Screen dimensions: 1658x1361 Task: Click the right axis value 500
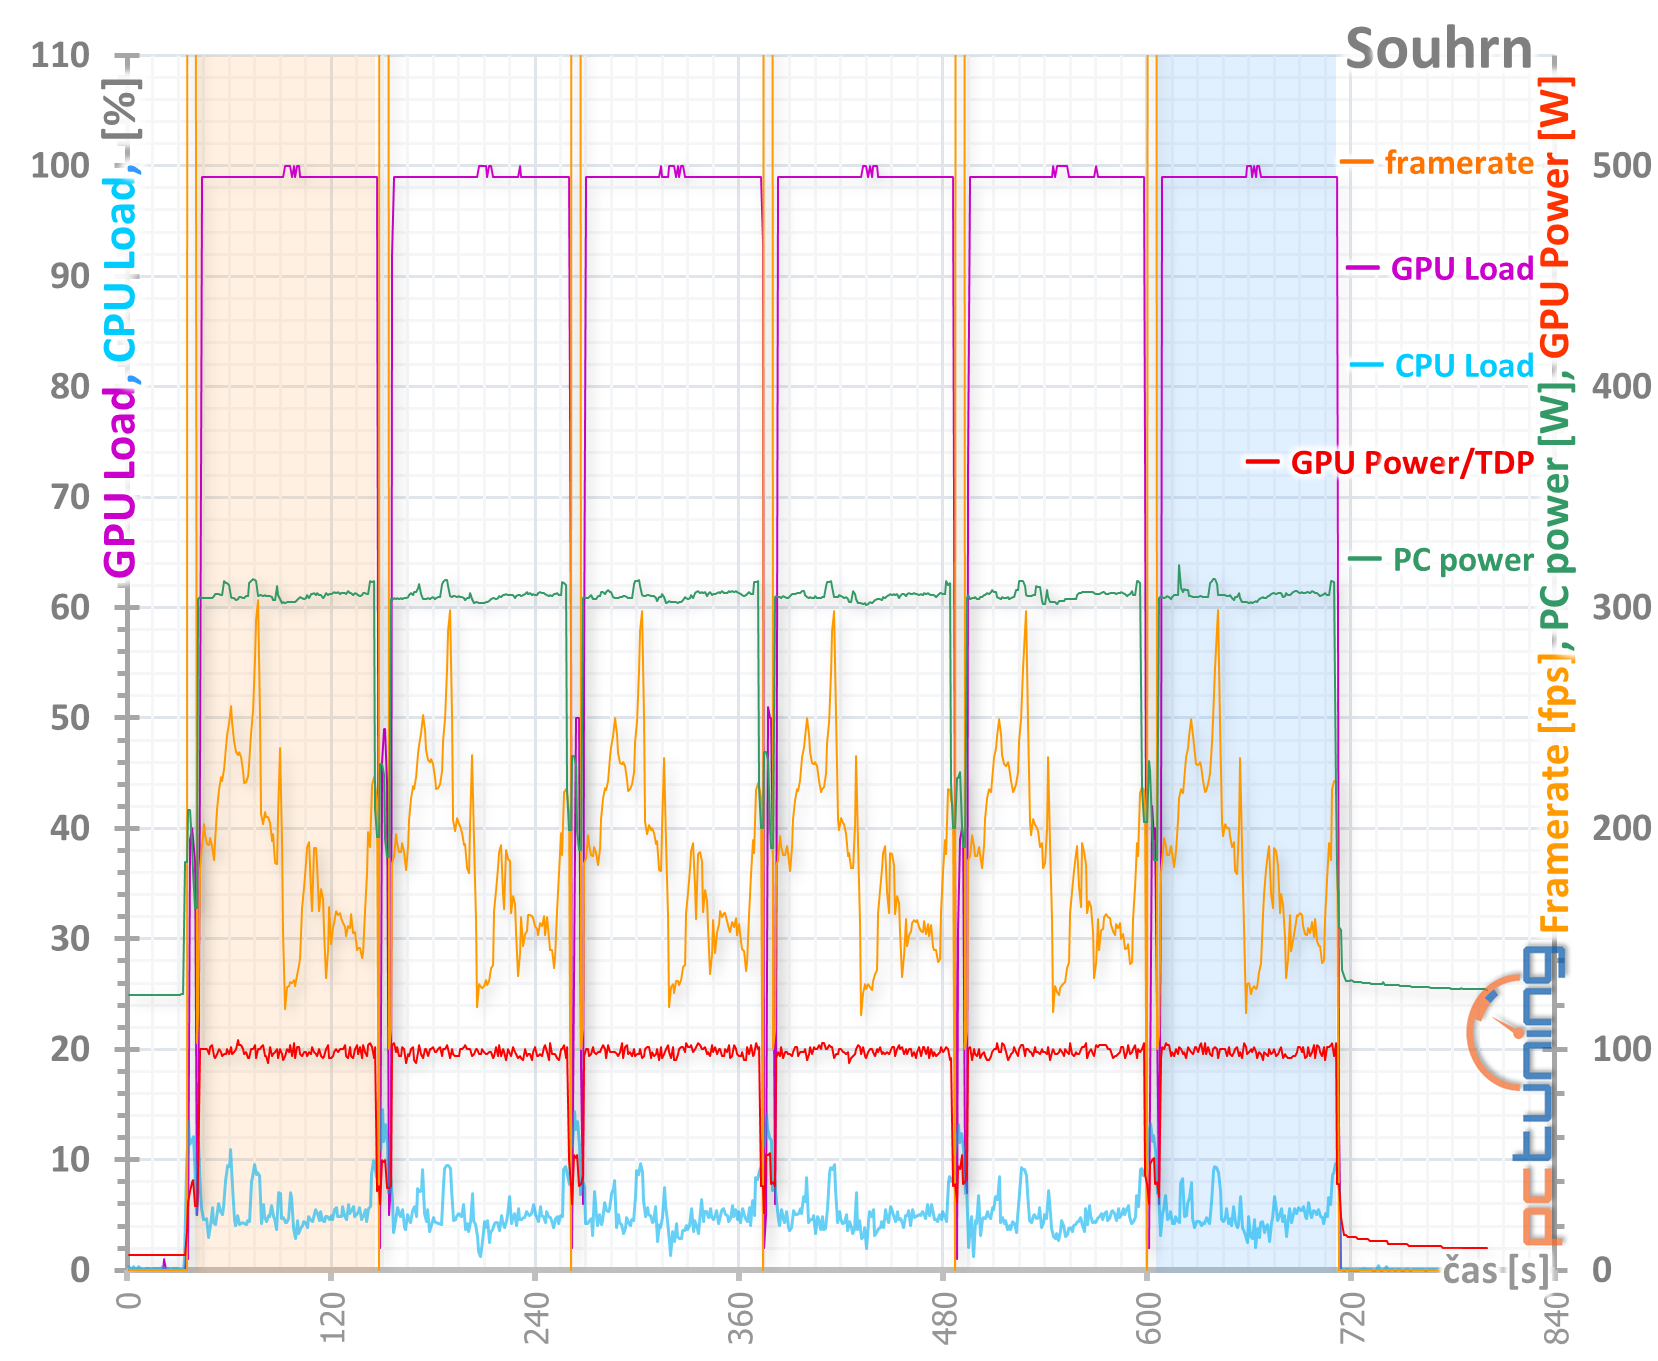(1621, 165)
